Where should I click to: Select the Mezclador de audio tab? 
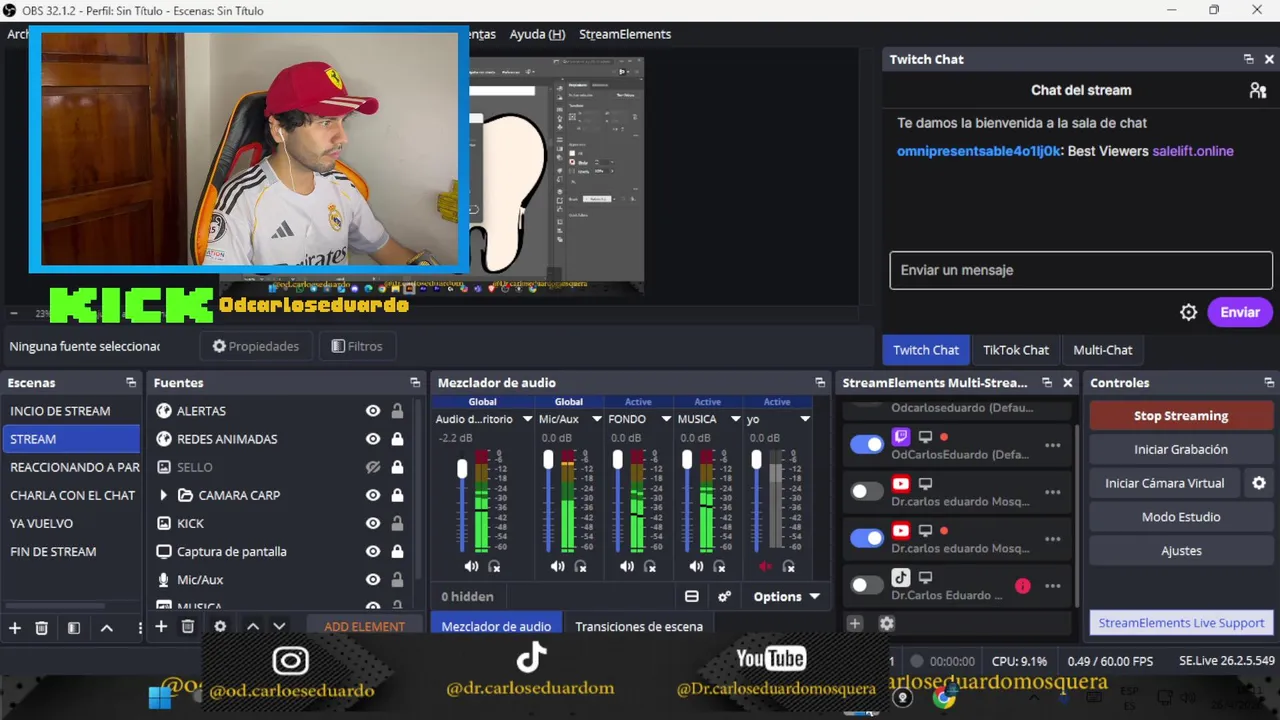point(496,626)
